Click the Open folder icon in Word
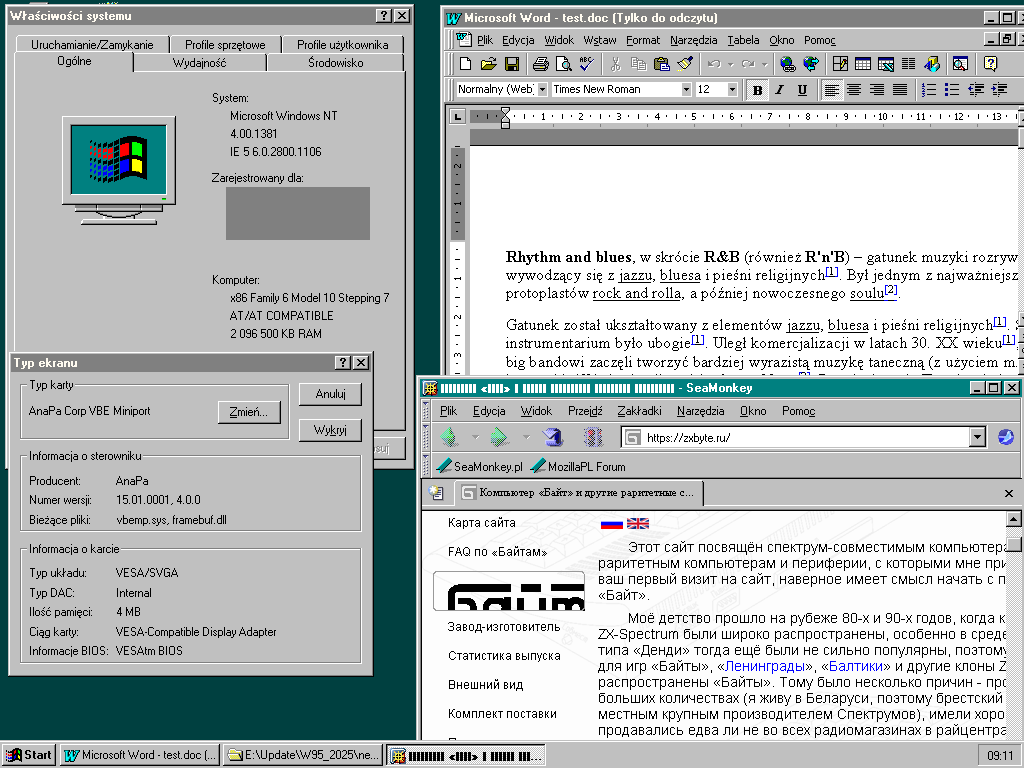This screenshot has height=768, width=1024. coord(488,63)
